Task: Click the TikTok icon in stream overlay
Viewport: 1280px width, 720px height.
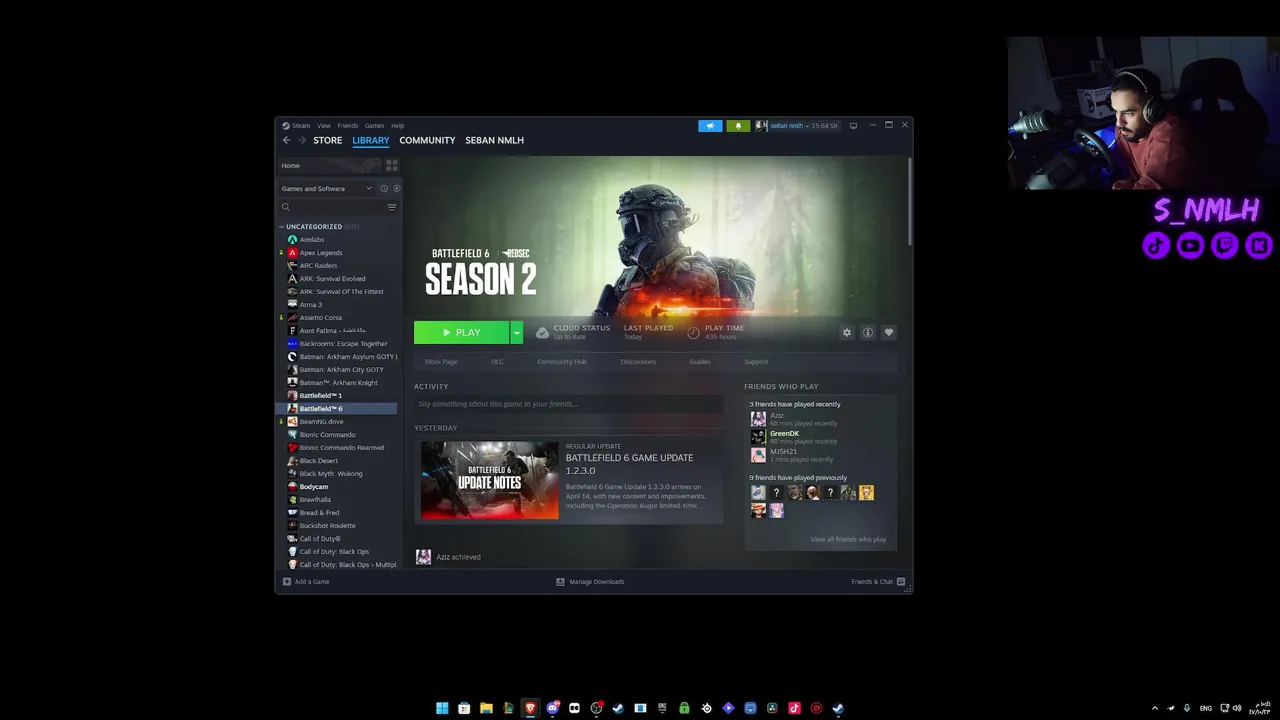Action: pos(1156,245)
